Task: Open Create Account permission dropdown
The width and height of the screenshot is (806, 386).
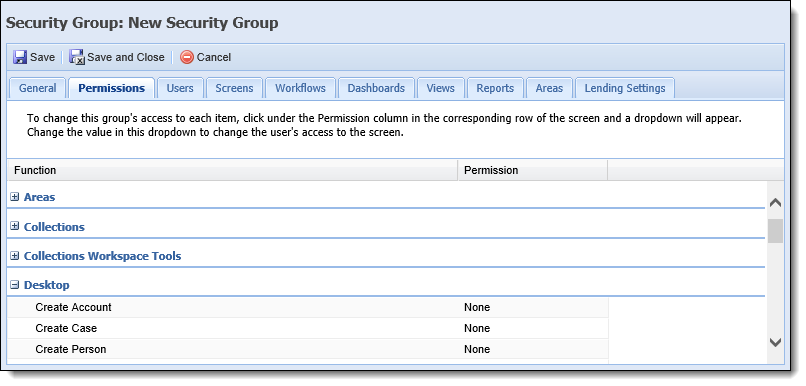Action: 533,307
